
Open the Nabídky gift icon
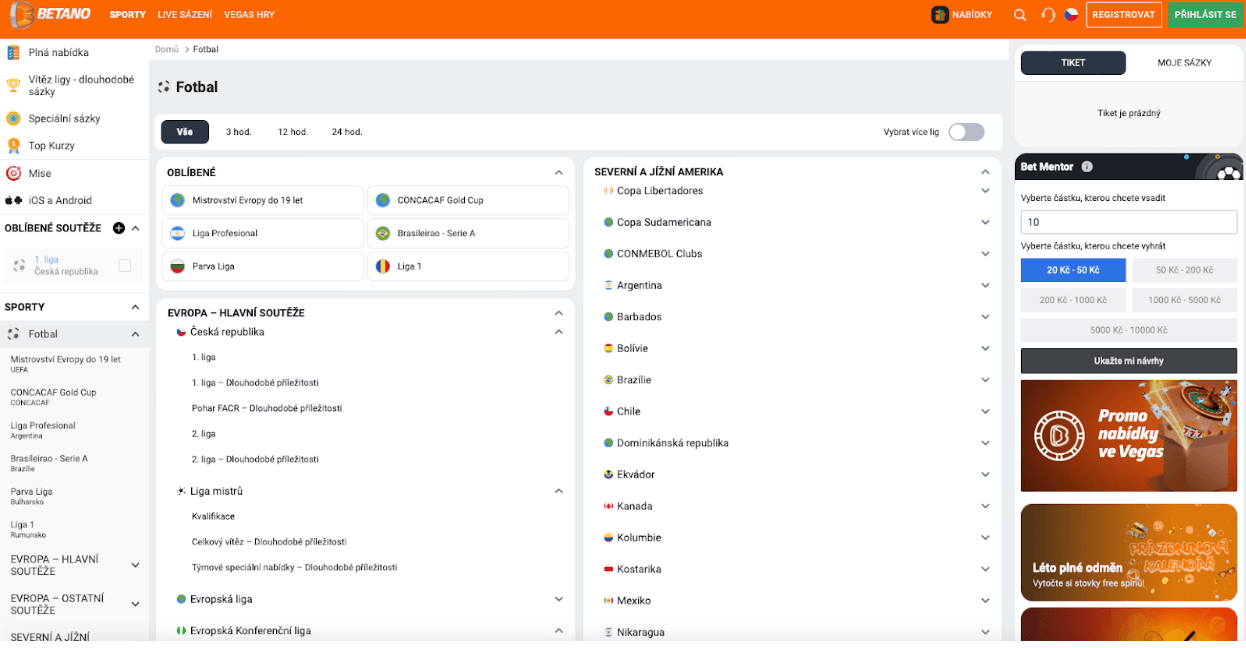click(940, 15)
